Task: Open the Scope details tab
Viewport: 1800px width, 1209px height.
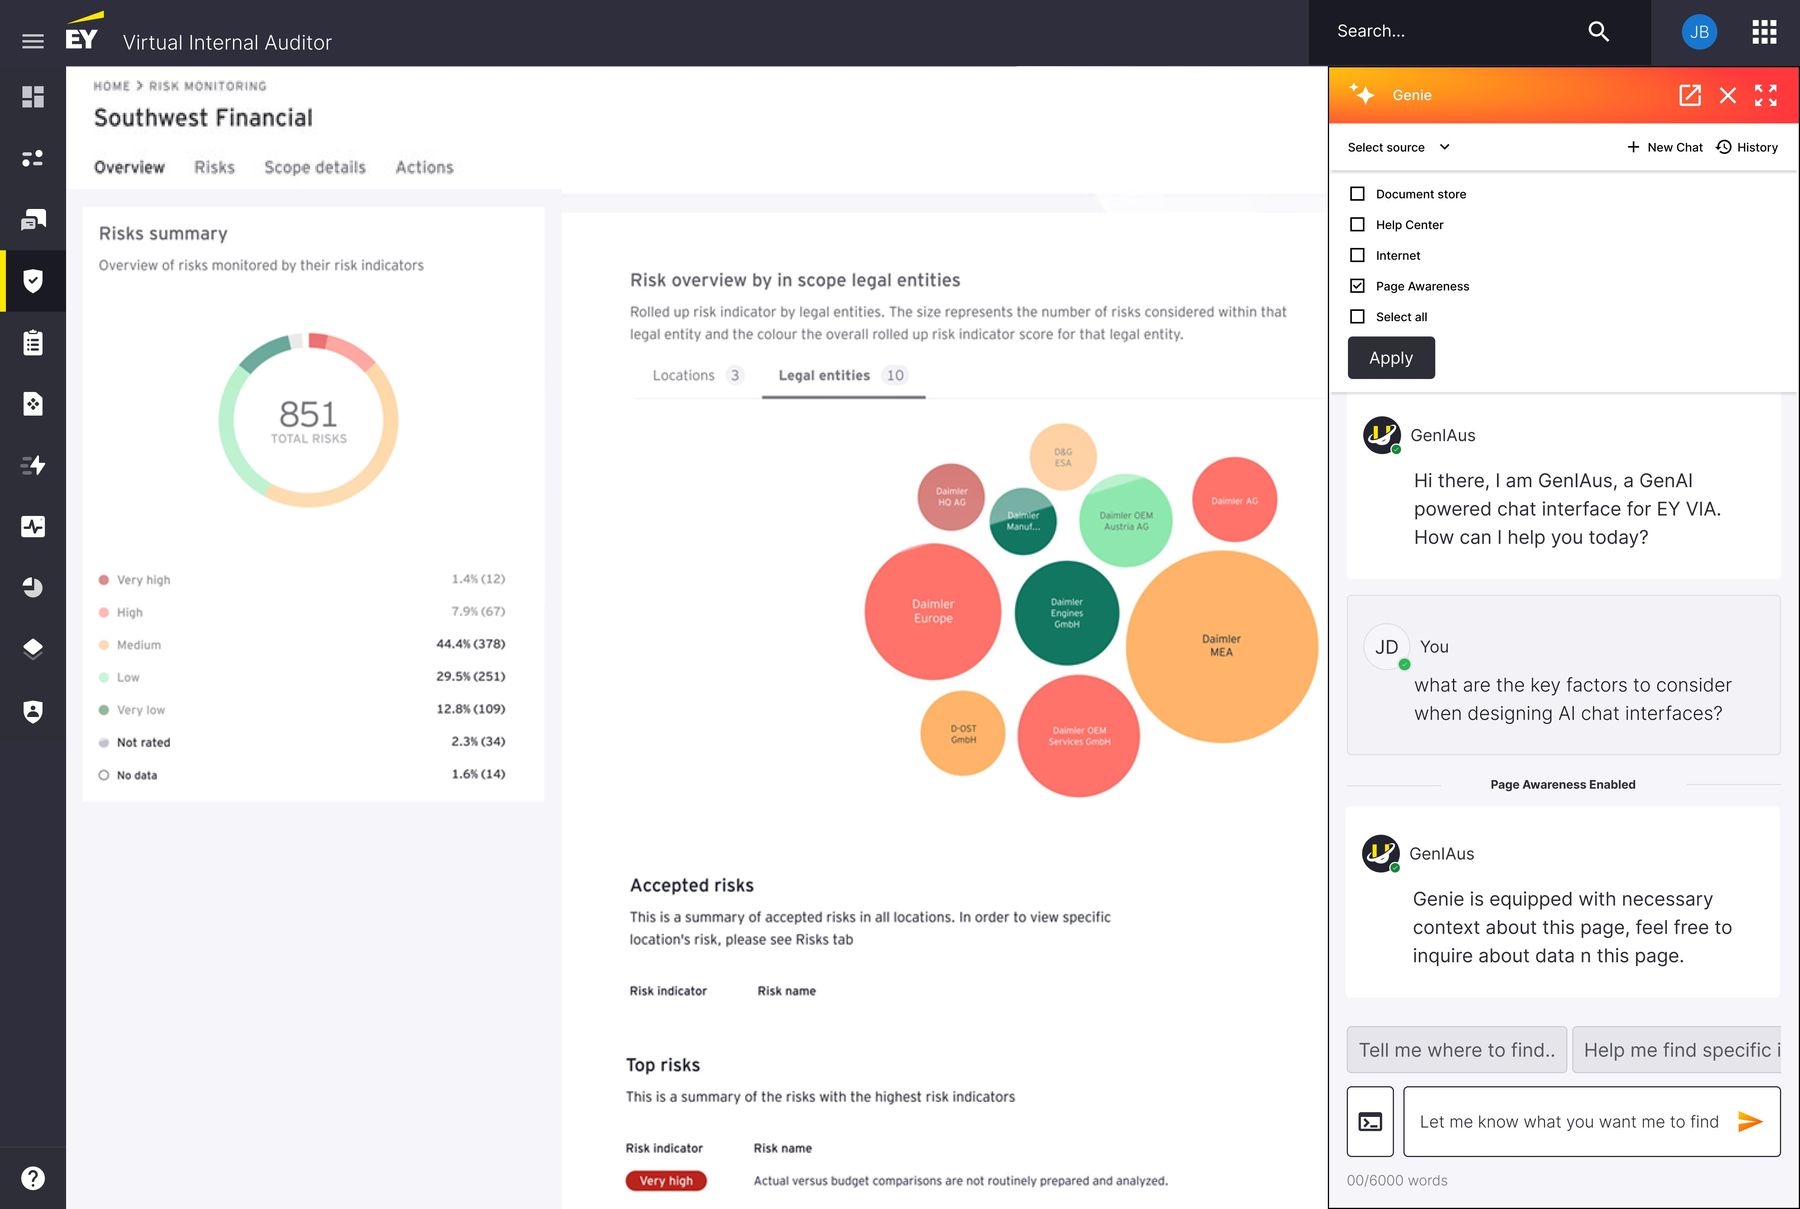Action: pyautogui.click(x=315, y=167)
